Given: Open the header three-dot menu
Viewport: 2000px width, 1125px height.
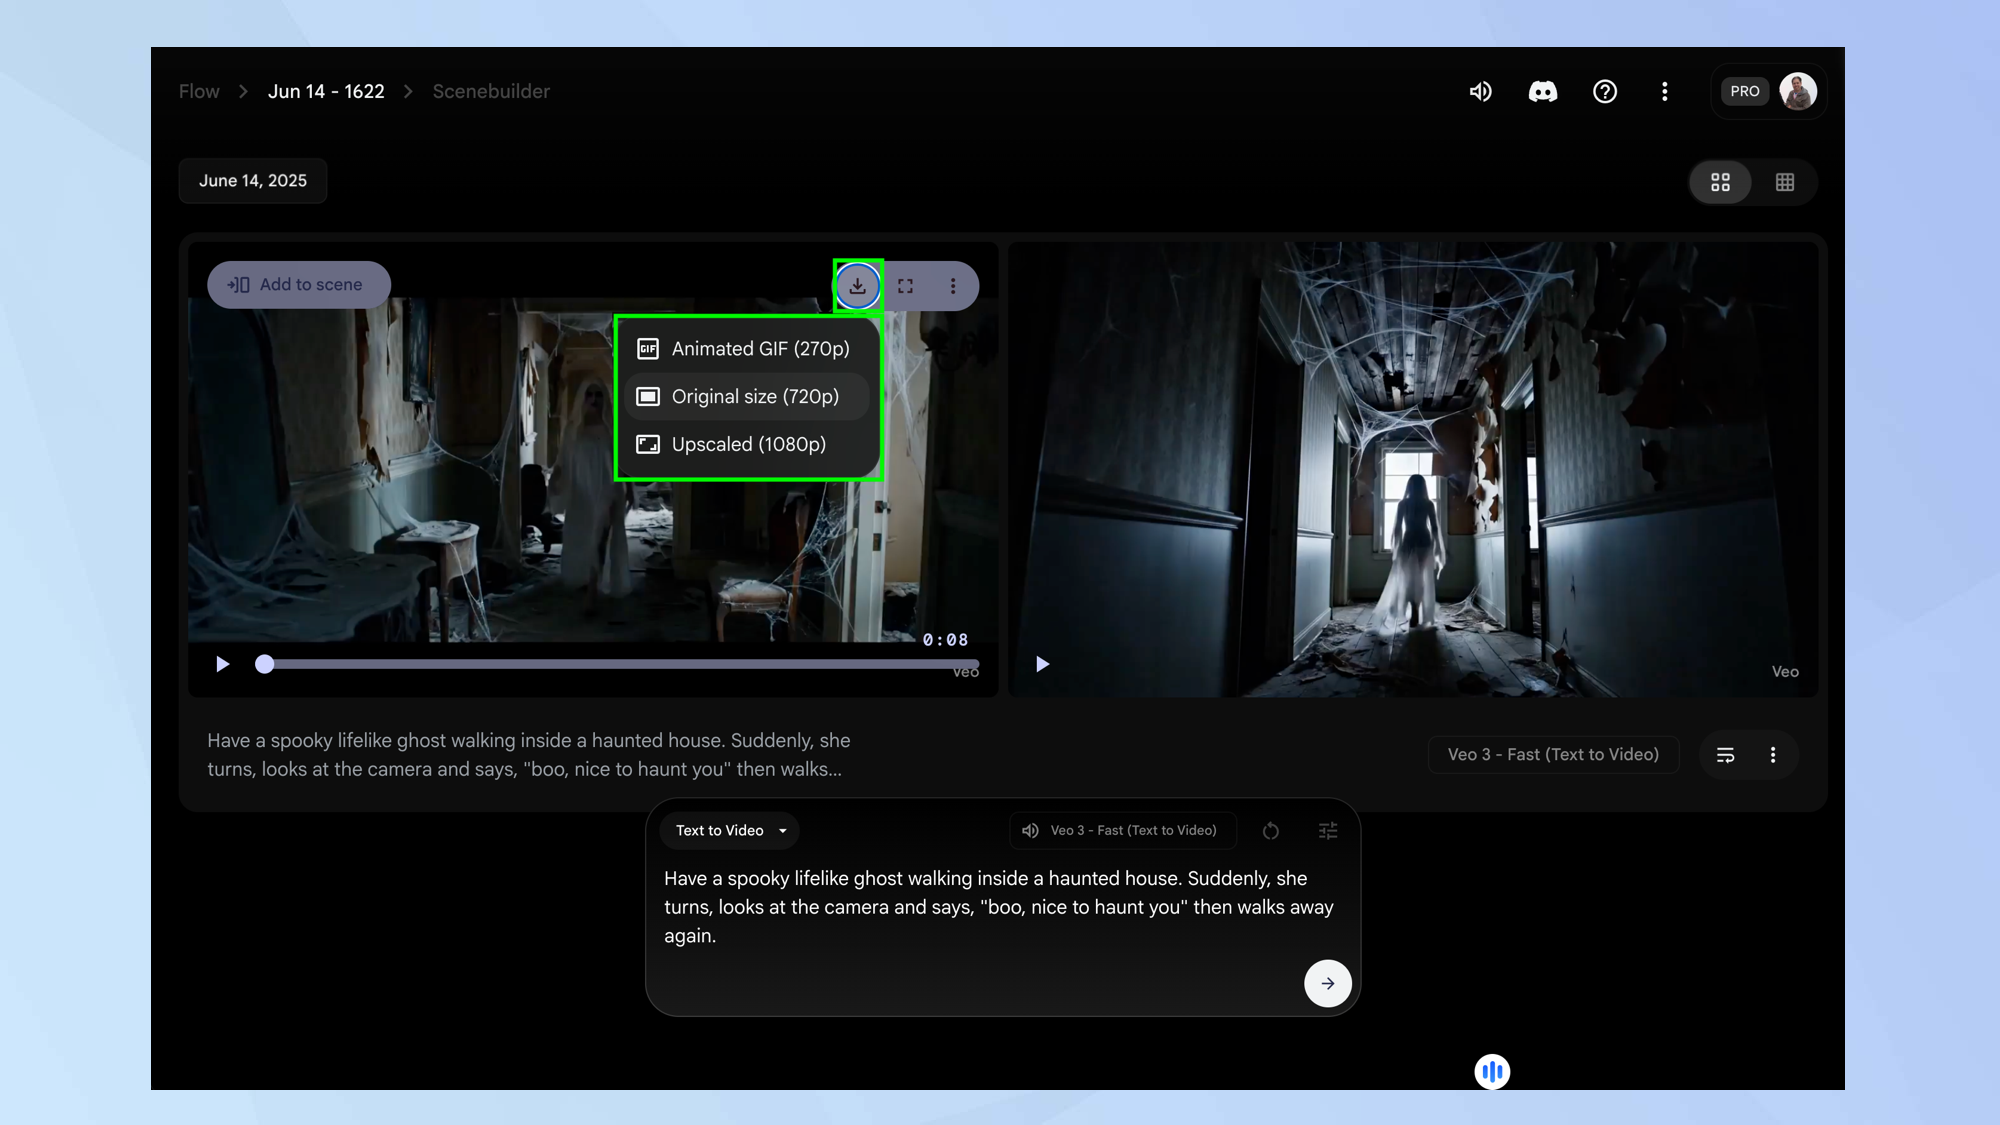Looking at the screenshot, I should [x=1664, y=92].
